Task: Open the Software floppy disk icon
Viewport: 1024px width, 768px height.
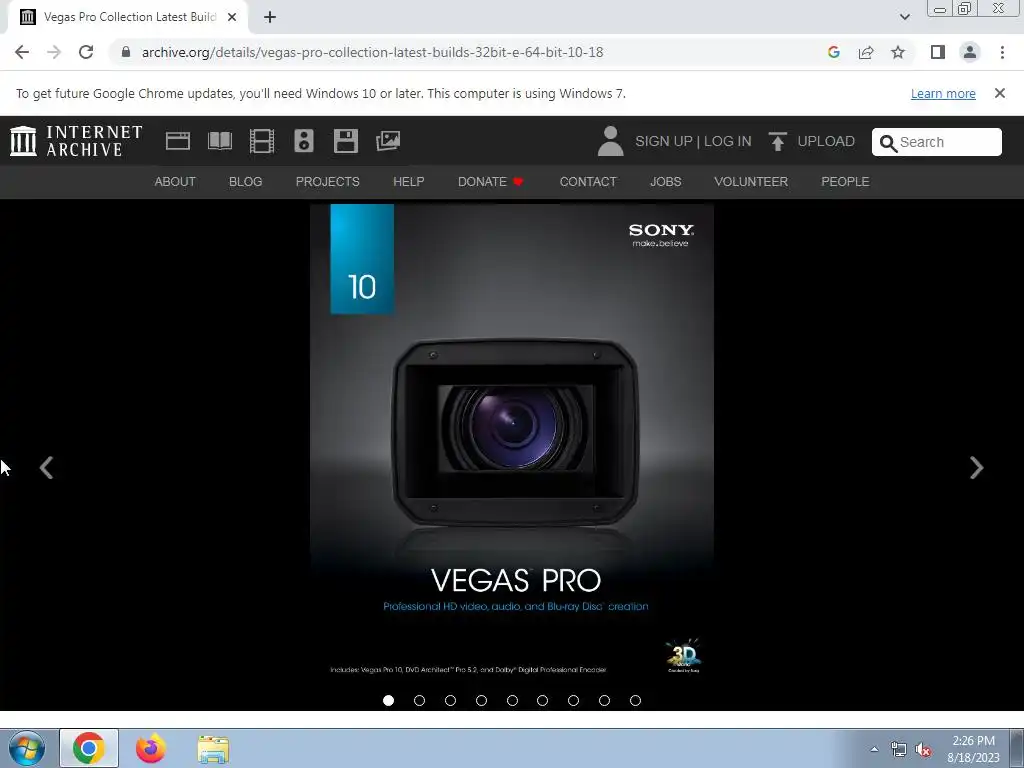Action: pos(345,141)
